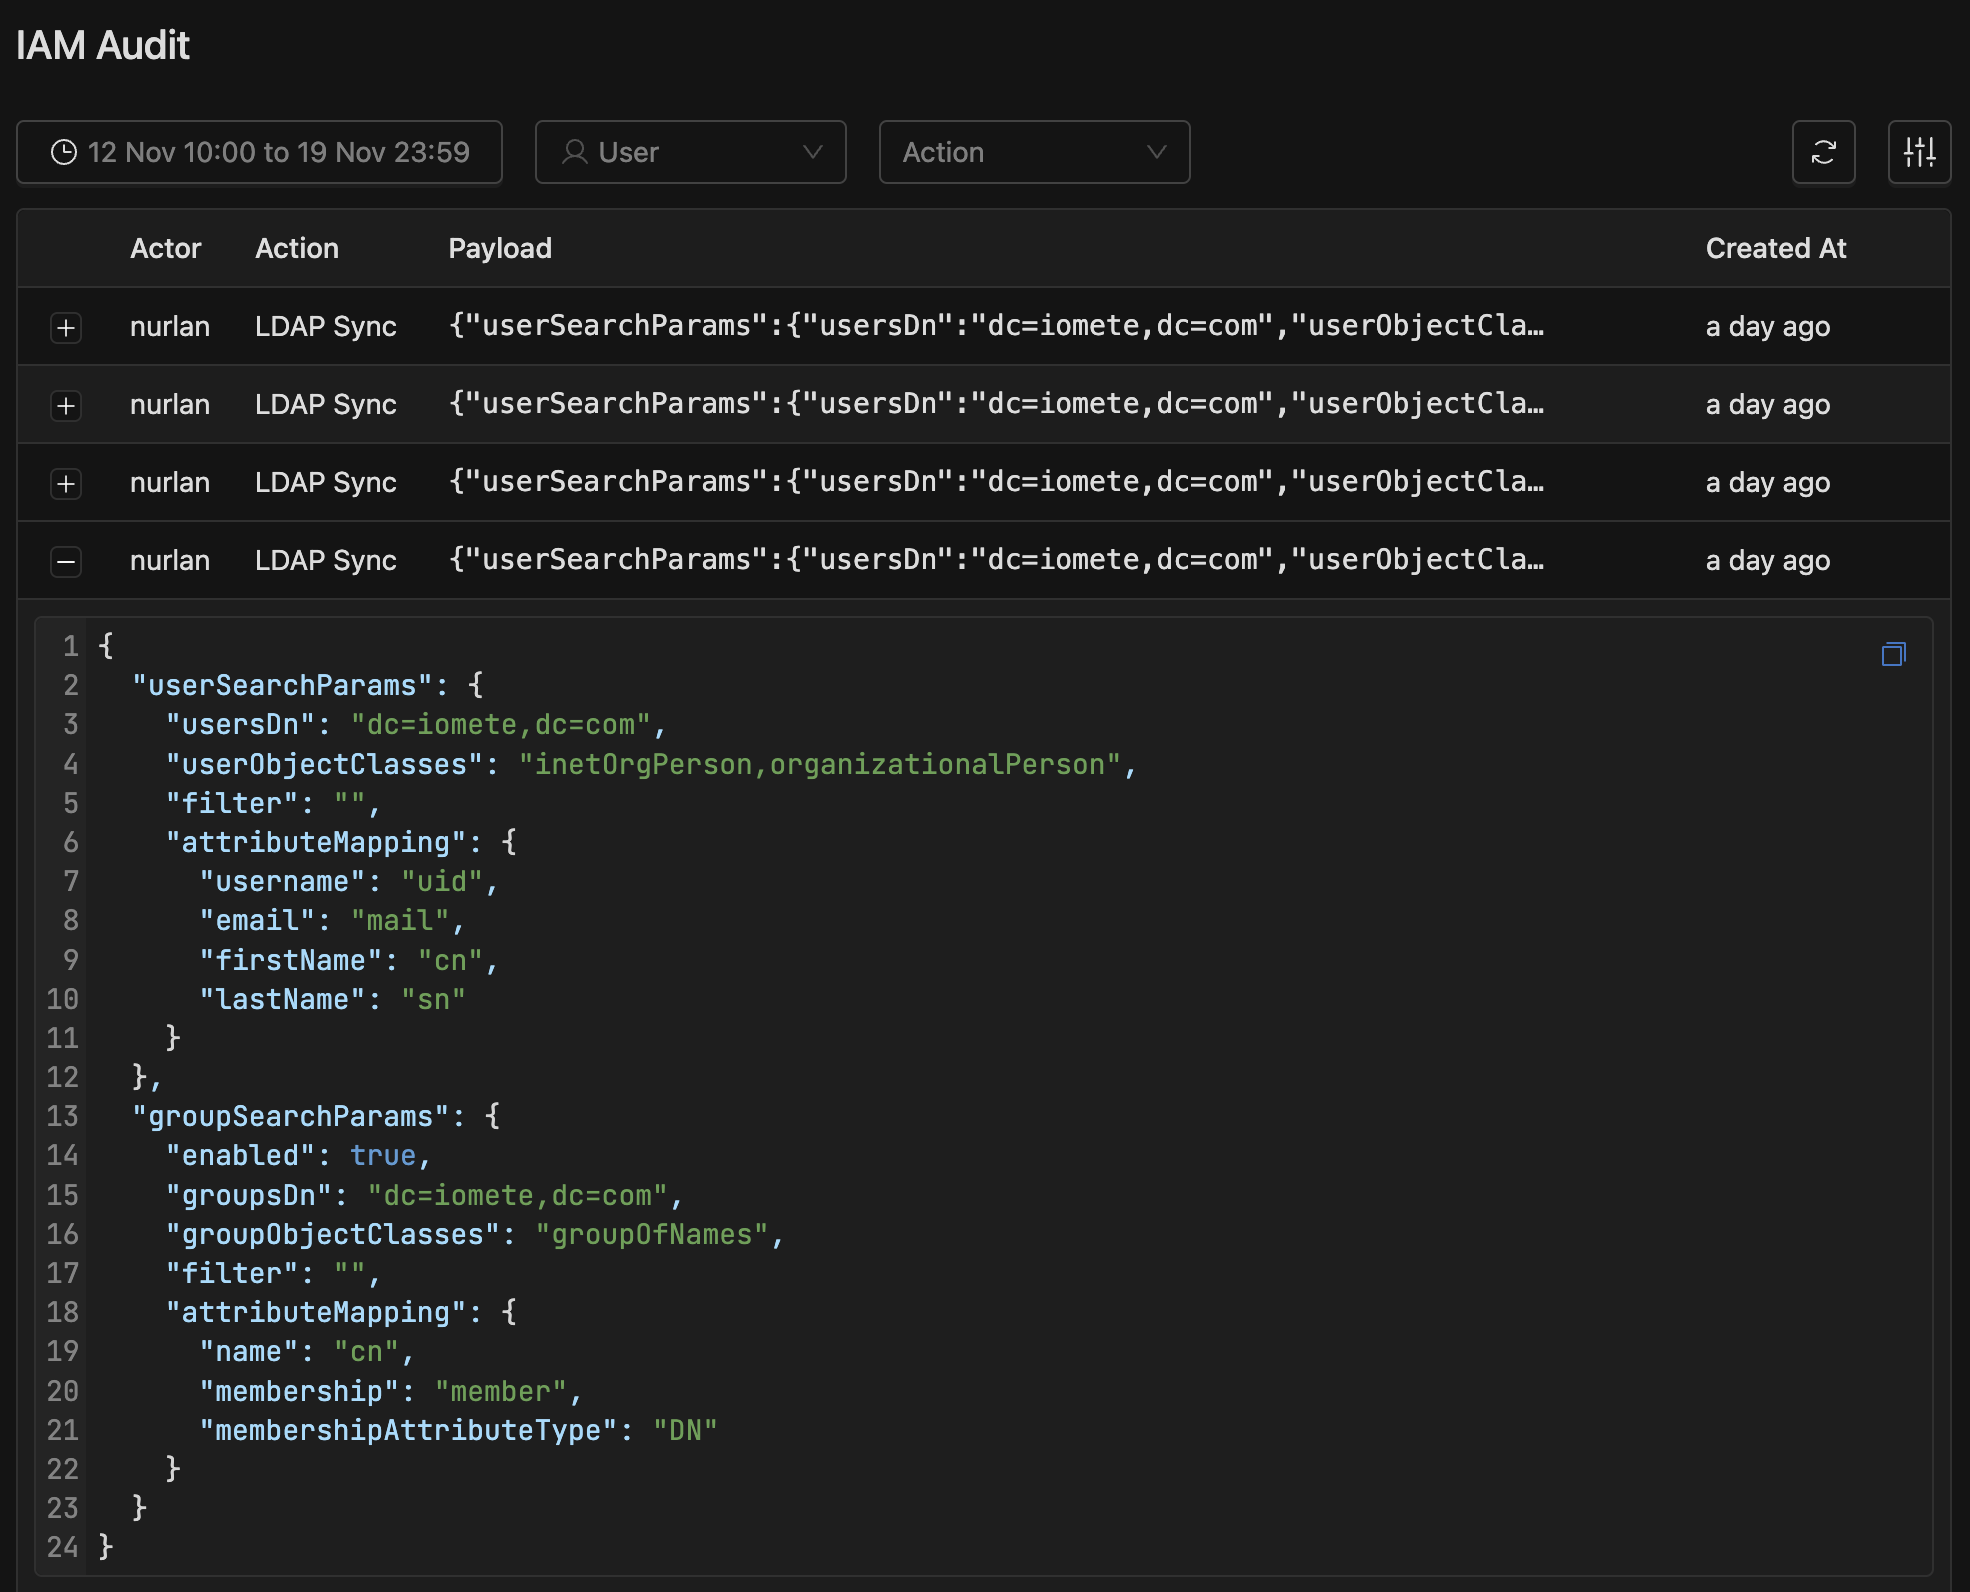Click the "member" value on line 20
Screen dimensions: 1970x1592
[501, 1391]
